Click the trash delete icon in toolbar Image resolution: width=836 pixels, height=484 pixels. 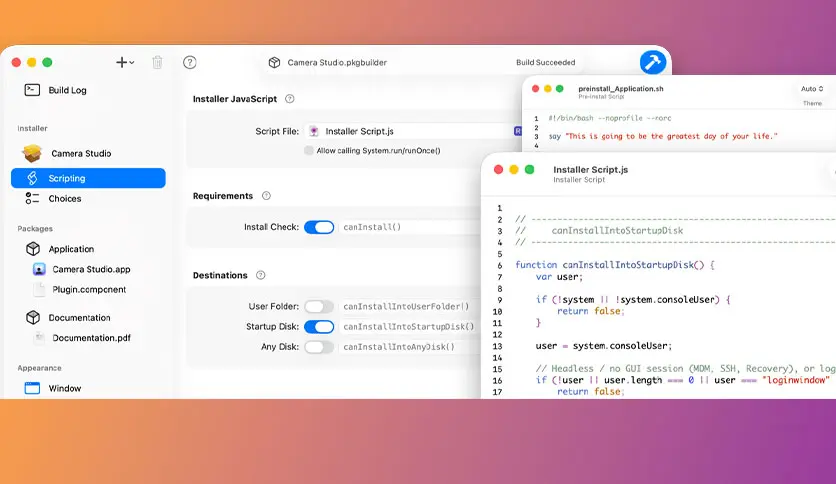click(157, 62)
